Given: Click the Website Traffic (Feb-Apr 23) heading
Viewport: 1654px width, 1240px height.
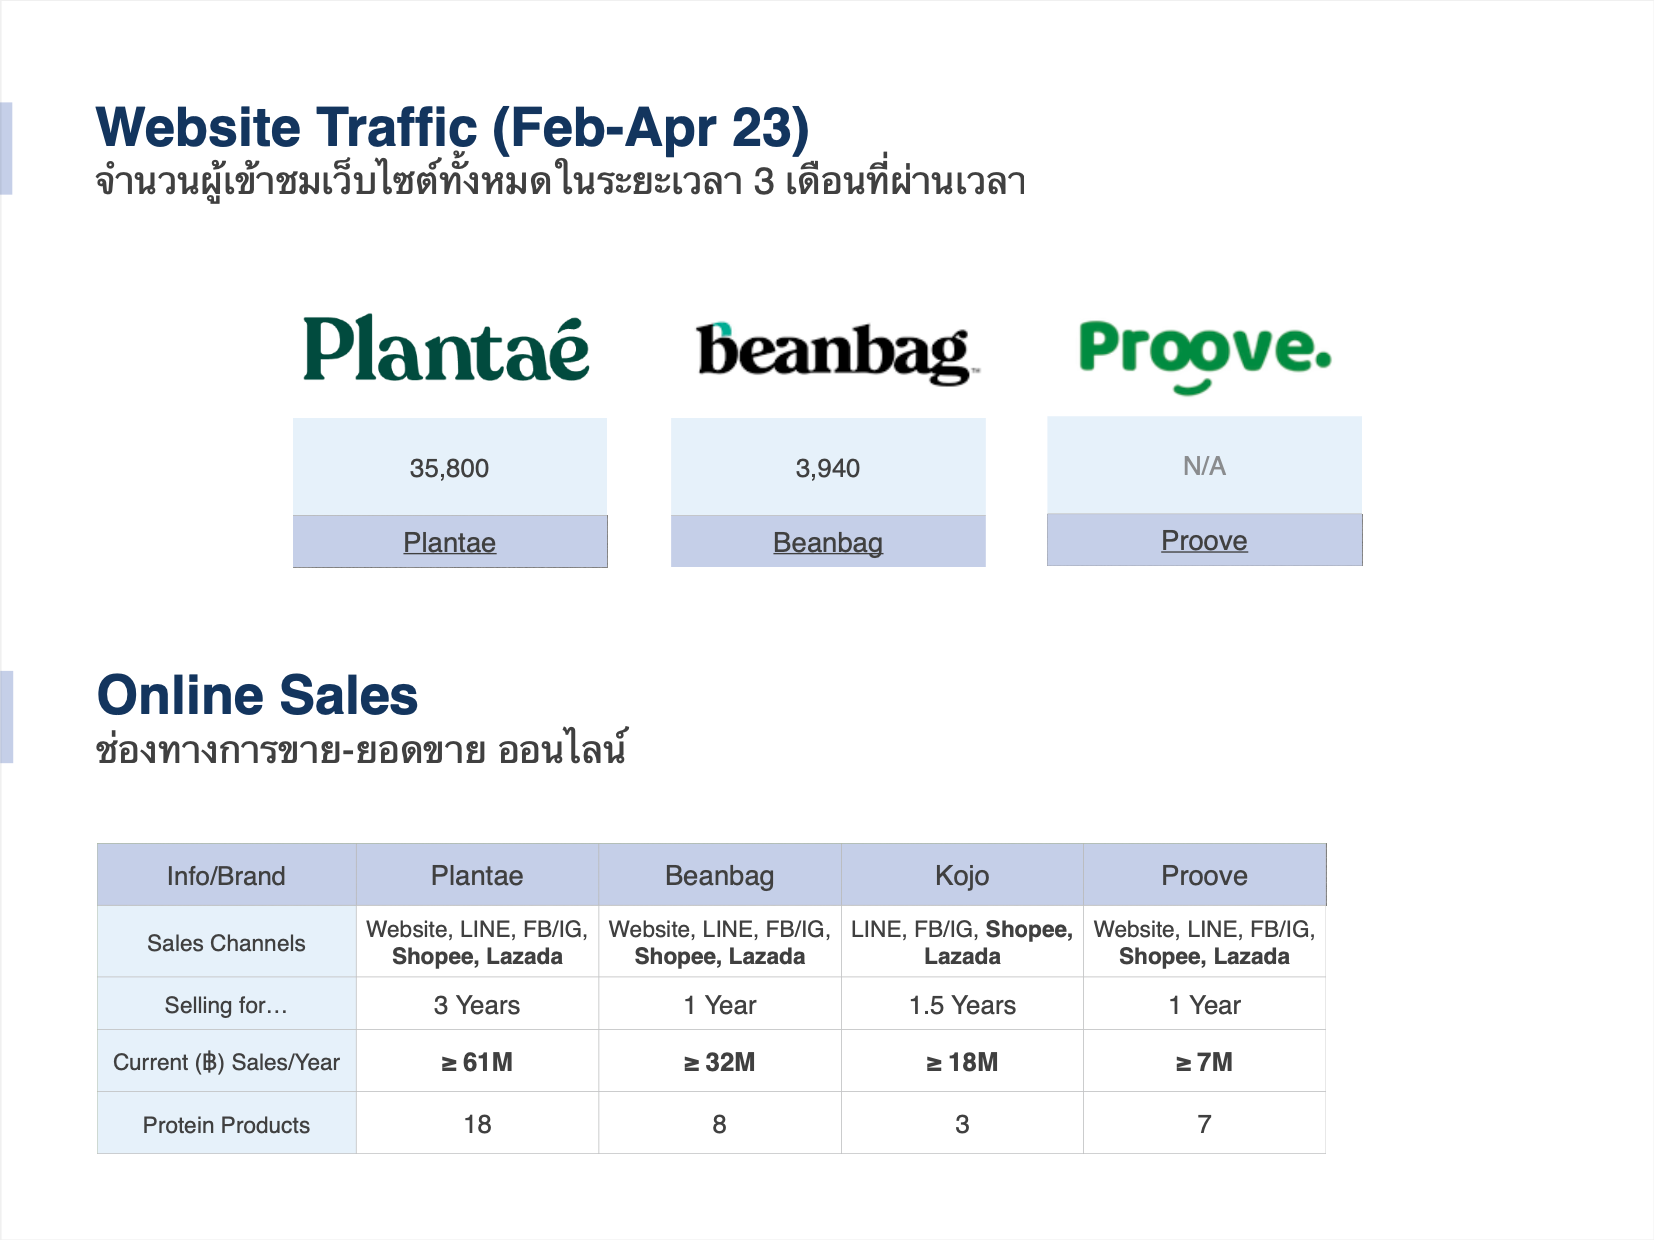Looking at the screenshot, I should click(x=452, y=127).
